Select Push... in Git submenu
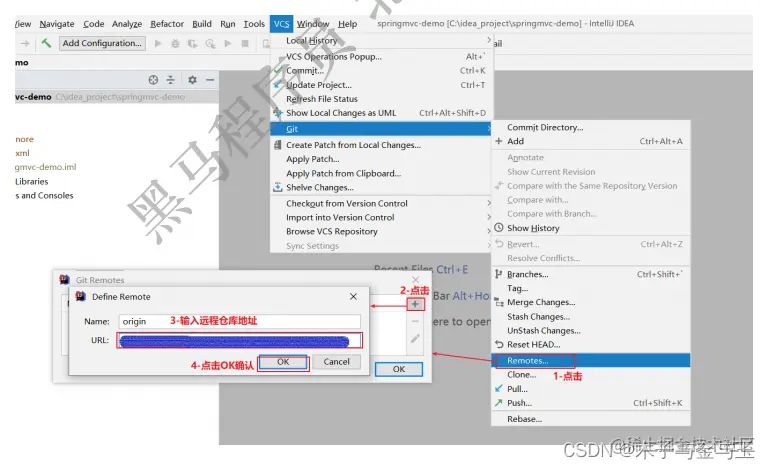This screenshot has height=469, width=770. coord(591,403)
